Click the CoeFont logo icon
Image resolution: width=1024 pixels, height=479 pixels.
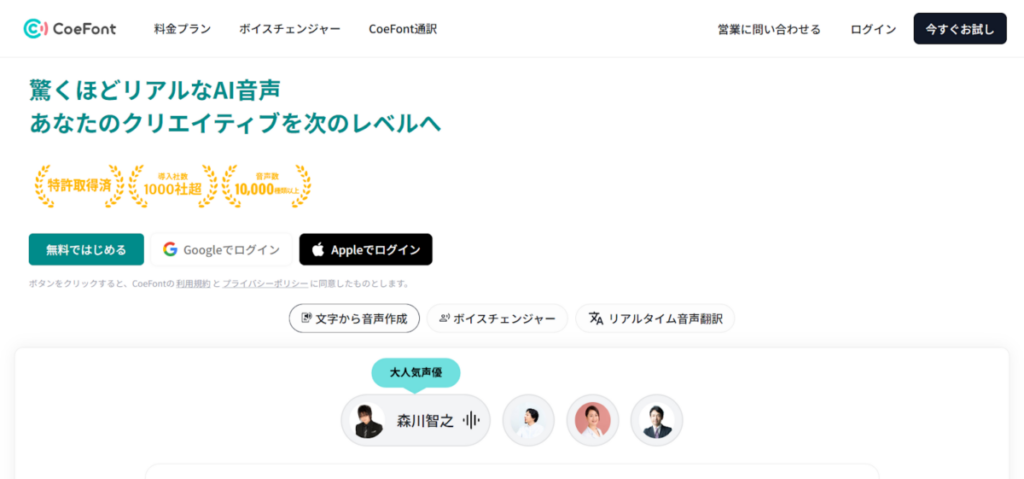click(x=36, y=29)
